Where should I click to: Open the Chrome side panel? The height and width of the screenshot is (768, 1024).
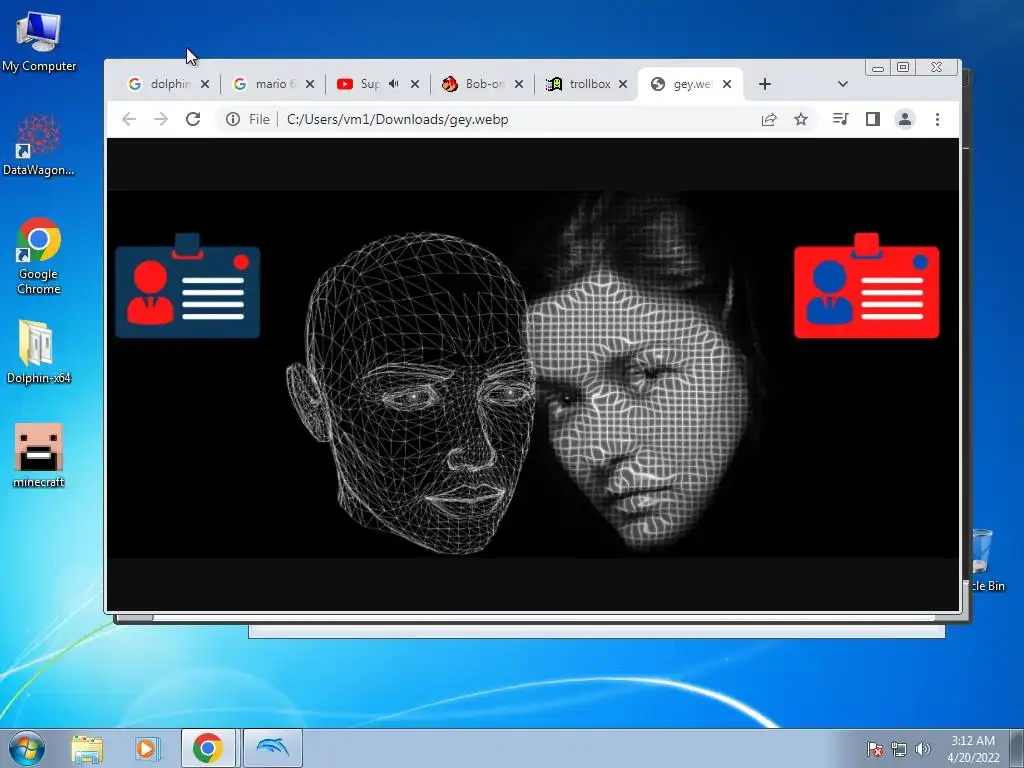tap(872, 119)
